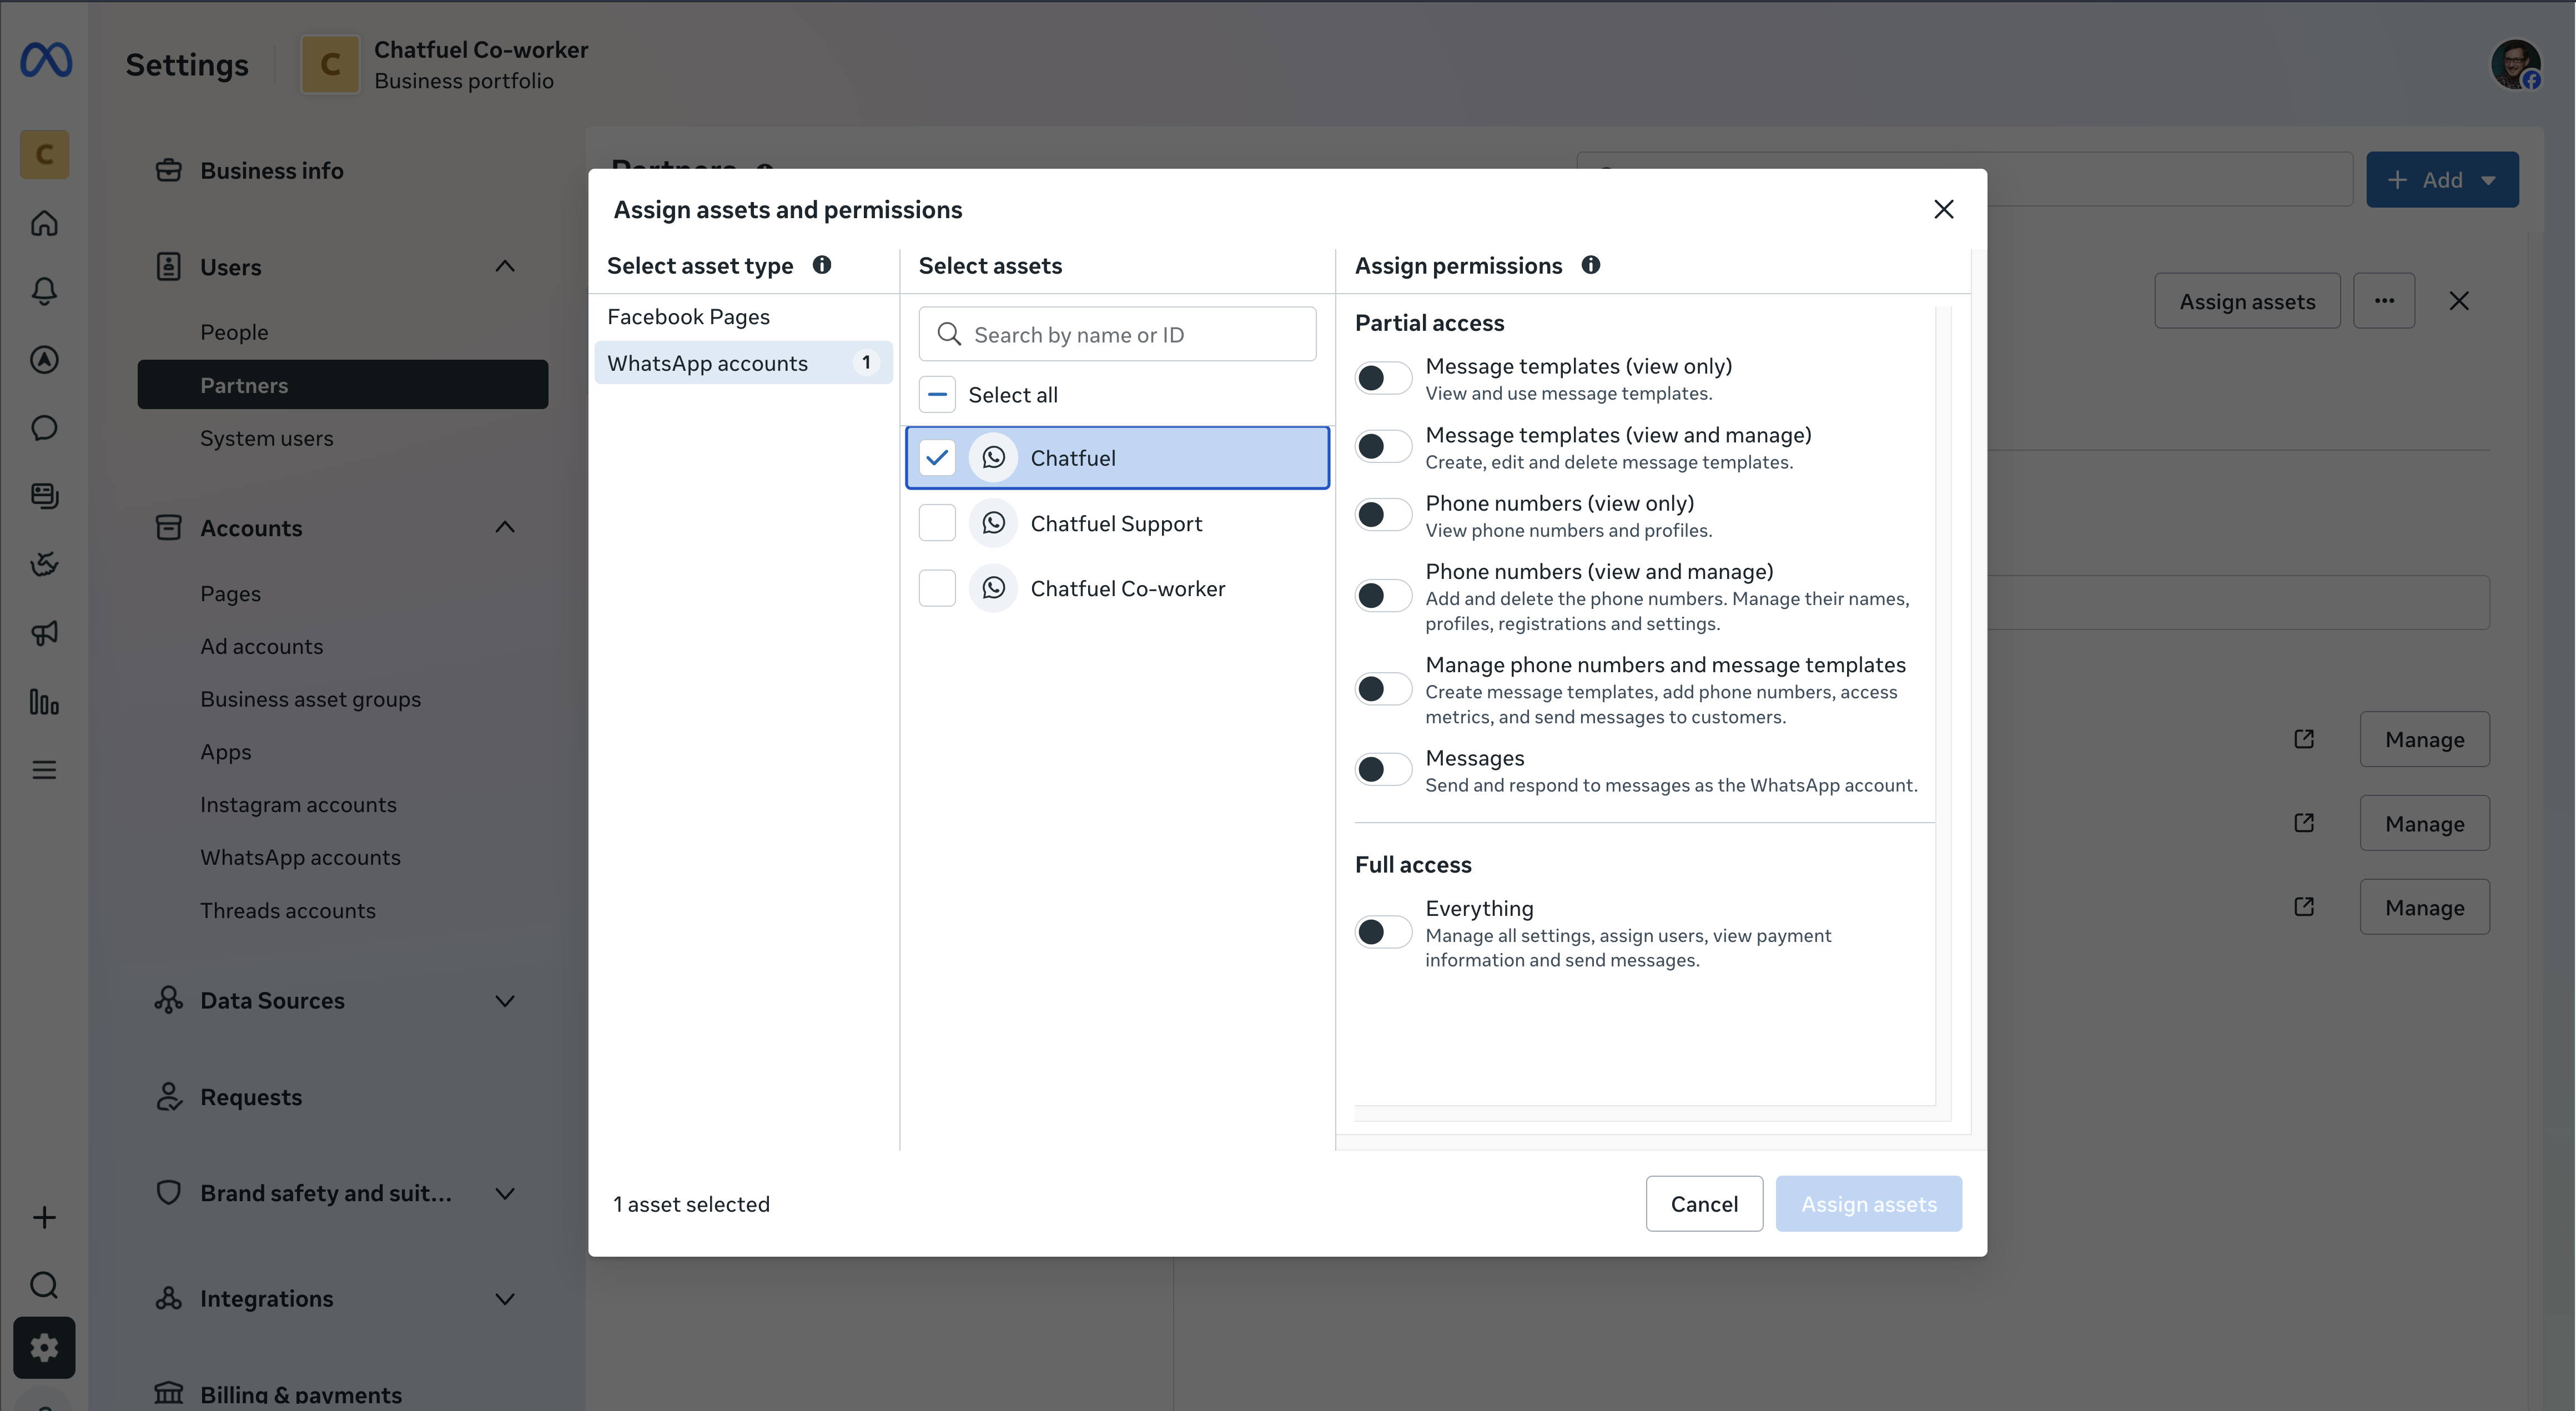Turn on the Everything full access toggle
This screenshot has height=1411, width=2576.
(x=1383, y=933)
